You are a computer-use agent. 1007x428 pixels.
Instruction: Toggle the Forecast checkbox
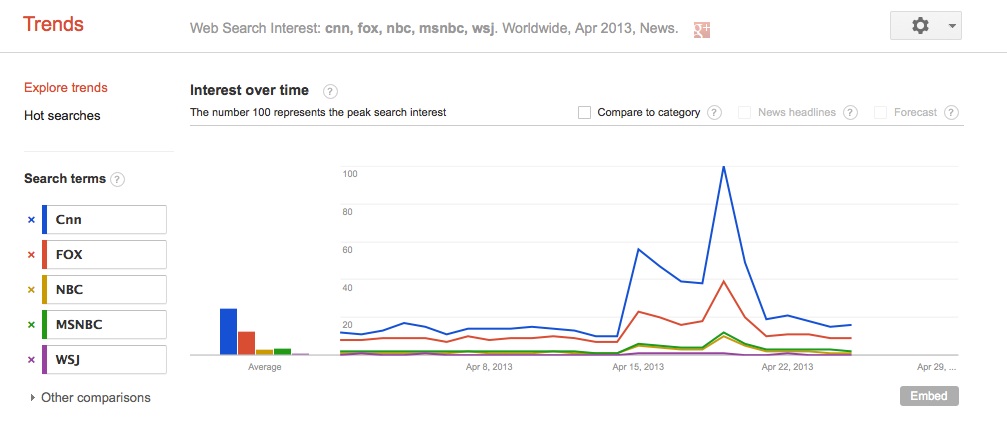pos(881,113)
